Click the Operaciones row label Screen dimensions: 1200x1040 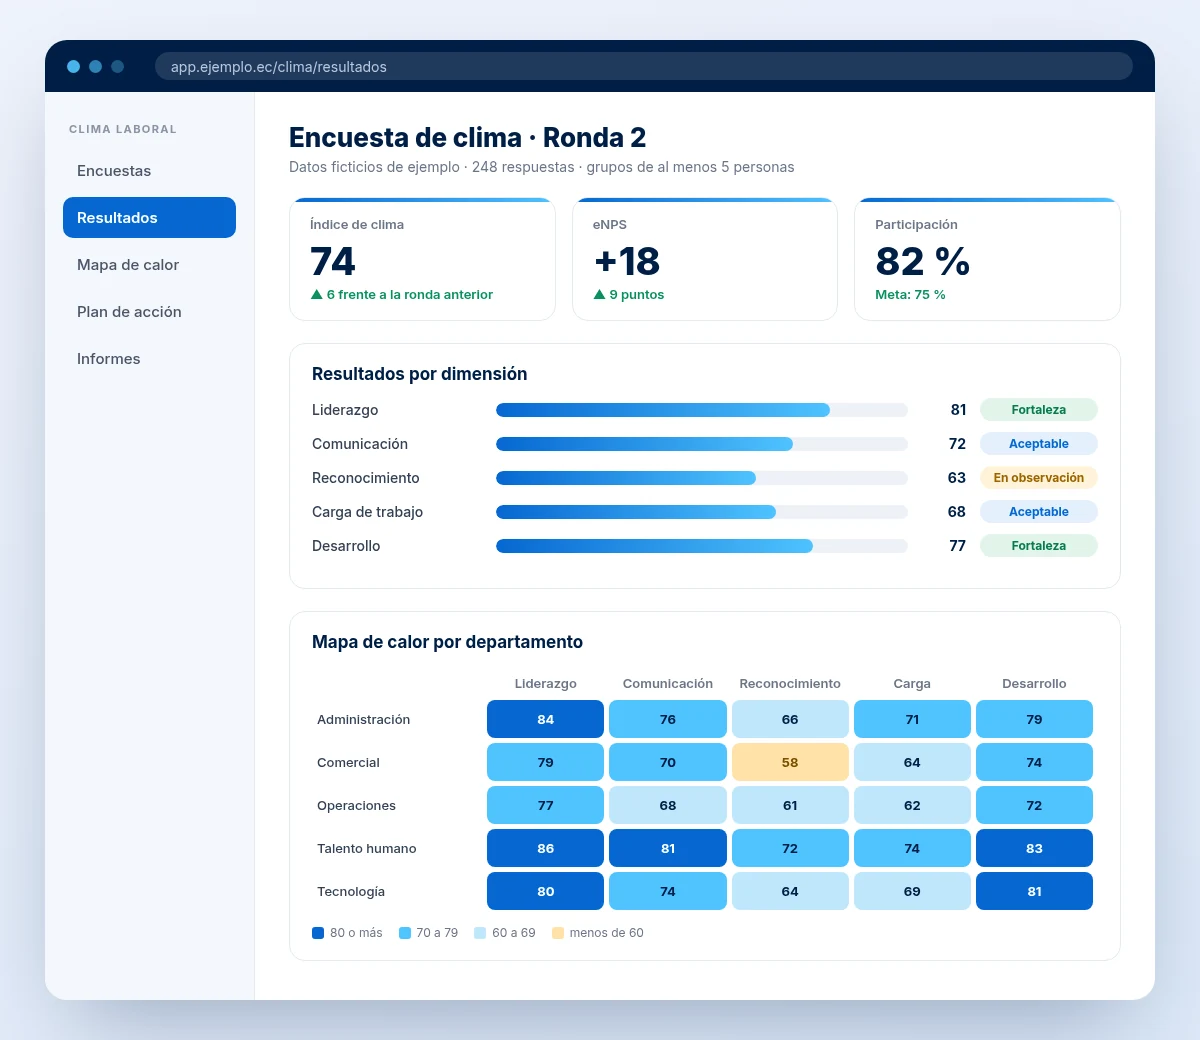click(356, 806)
